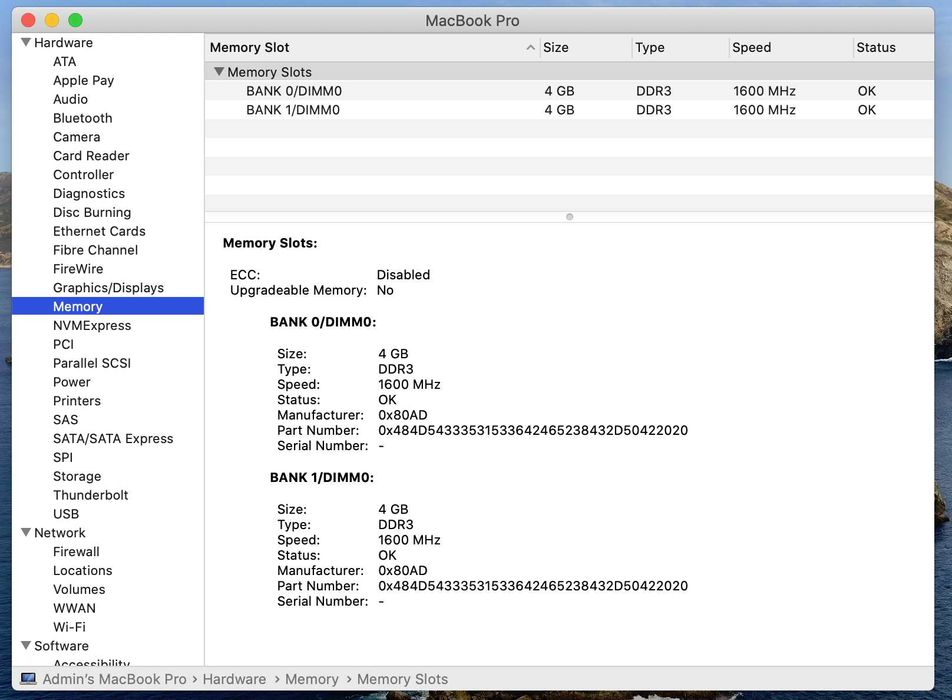Screen dimensions: 952x700
Task: Click Memory in the path bar
Action: tap(311, 679)
